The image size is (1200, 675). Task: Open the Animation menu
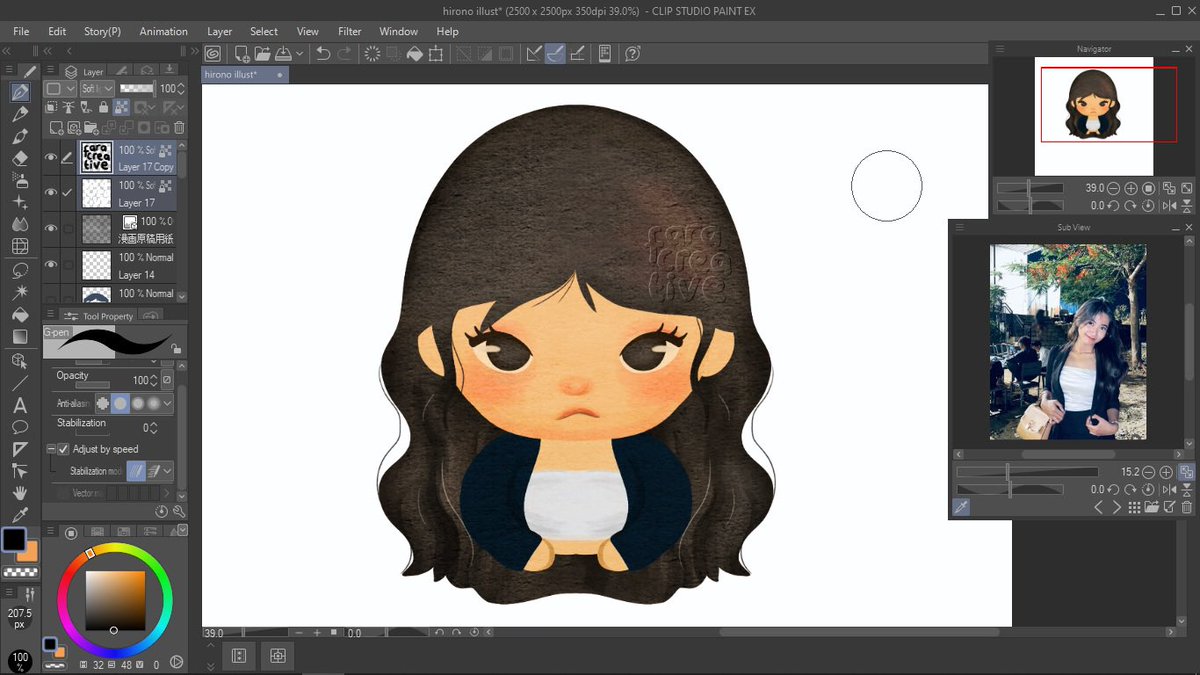[x=163, y=31]
